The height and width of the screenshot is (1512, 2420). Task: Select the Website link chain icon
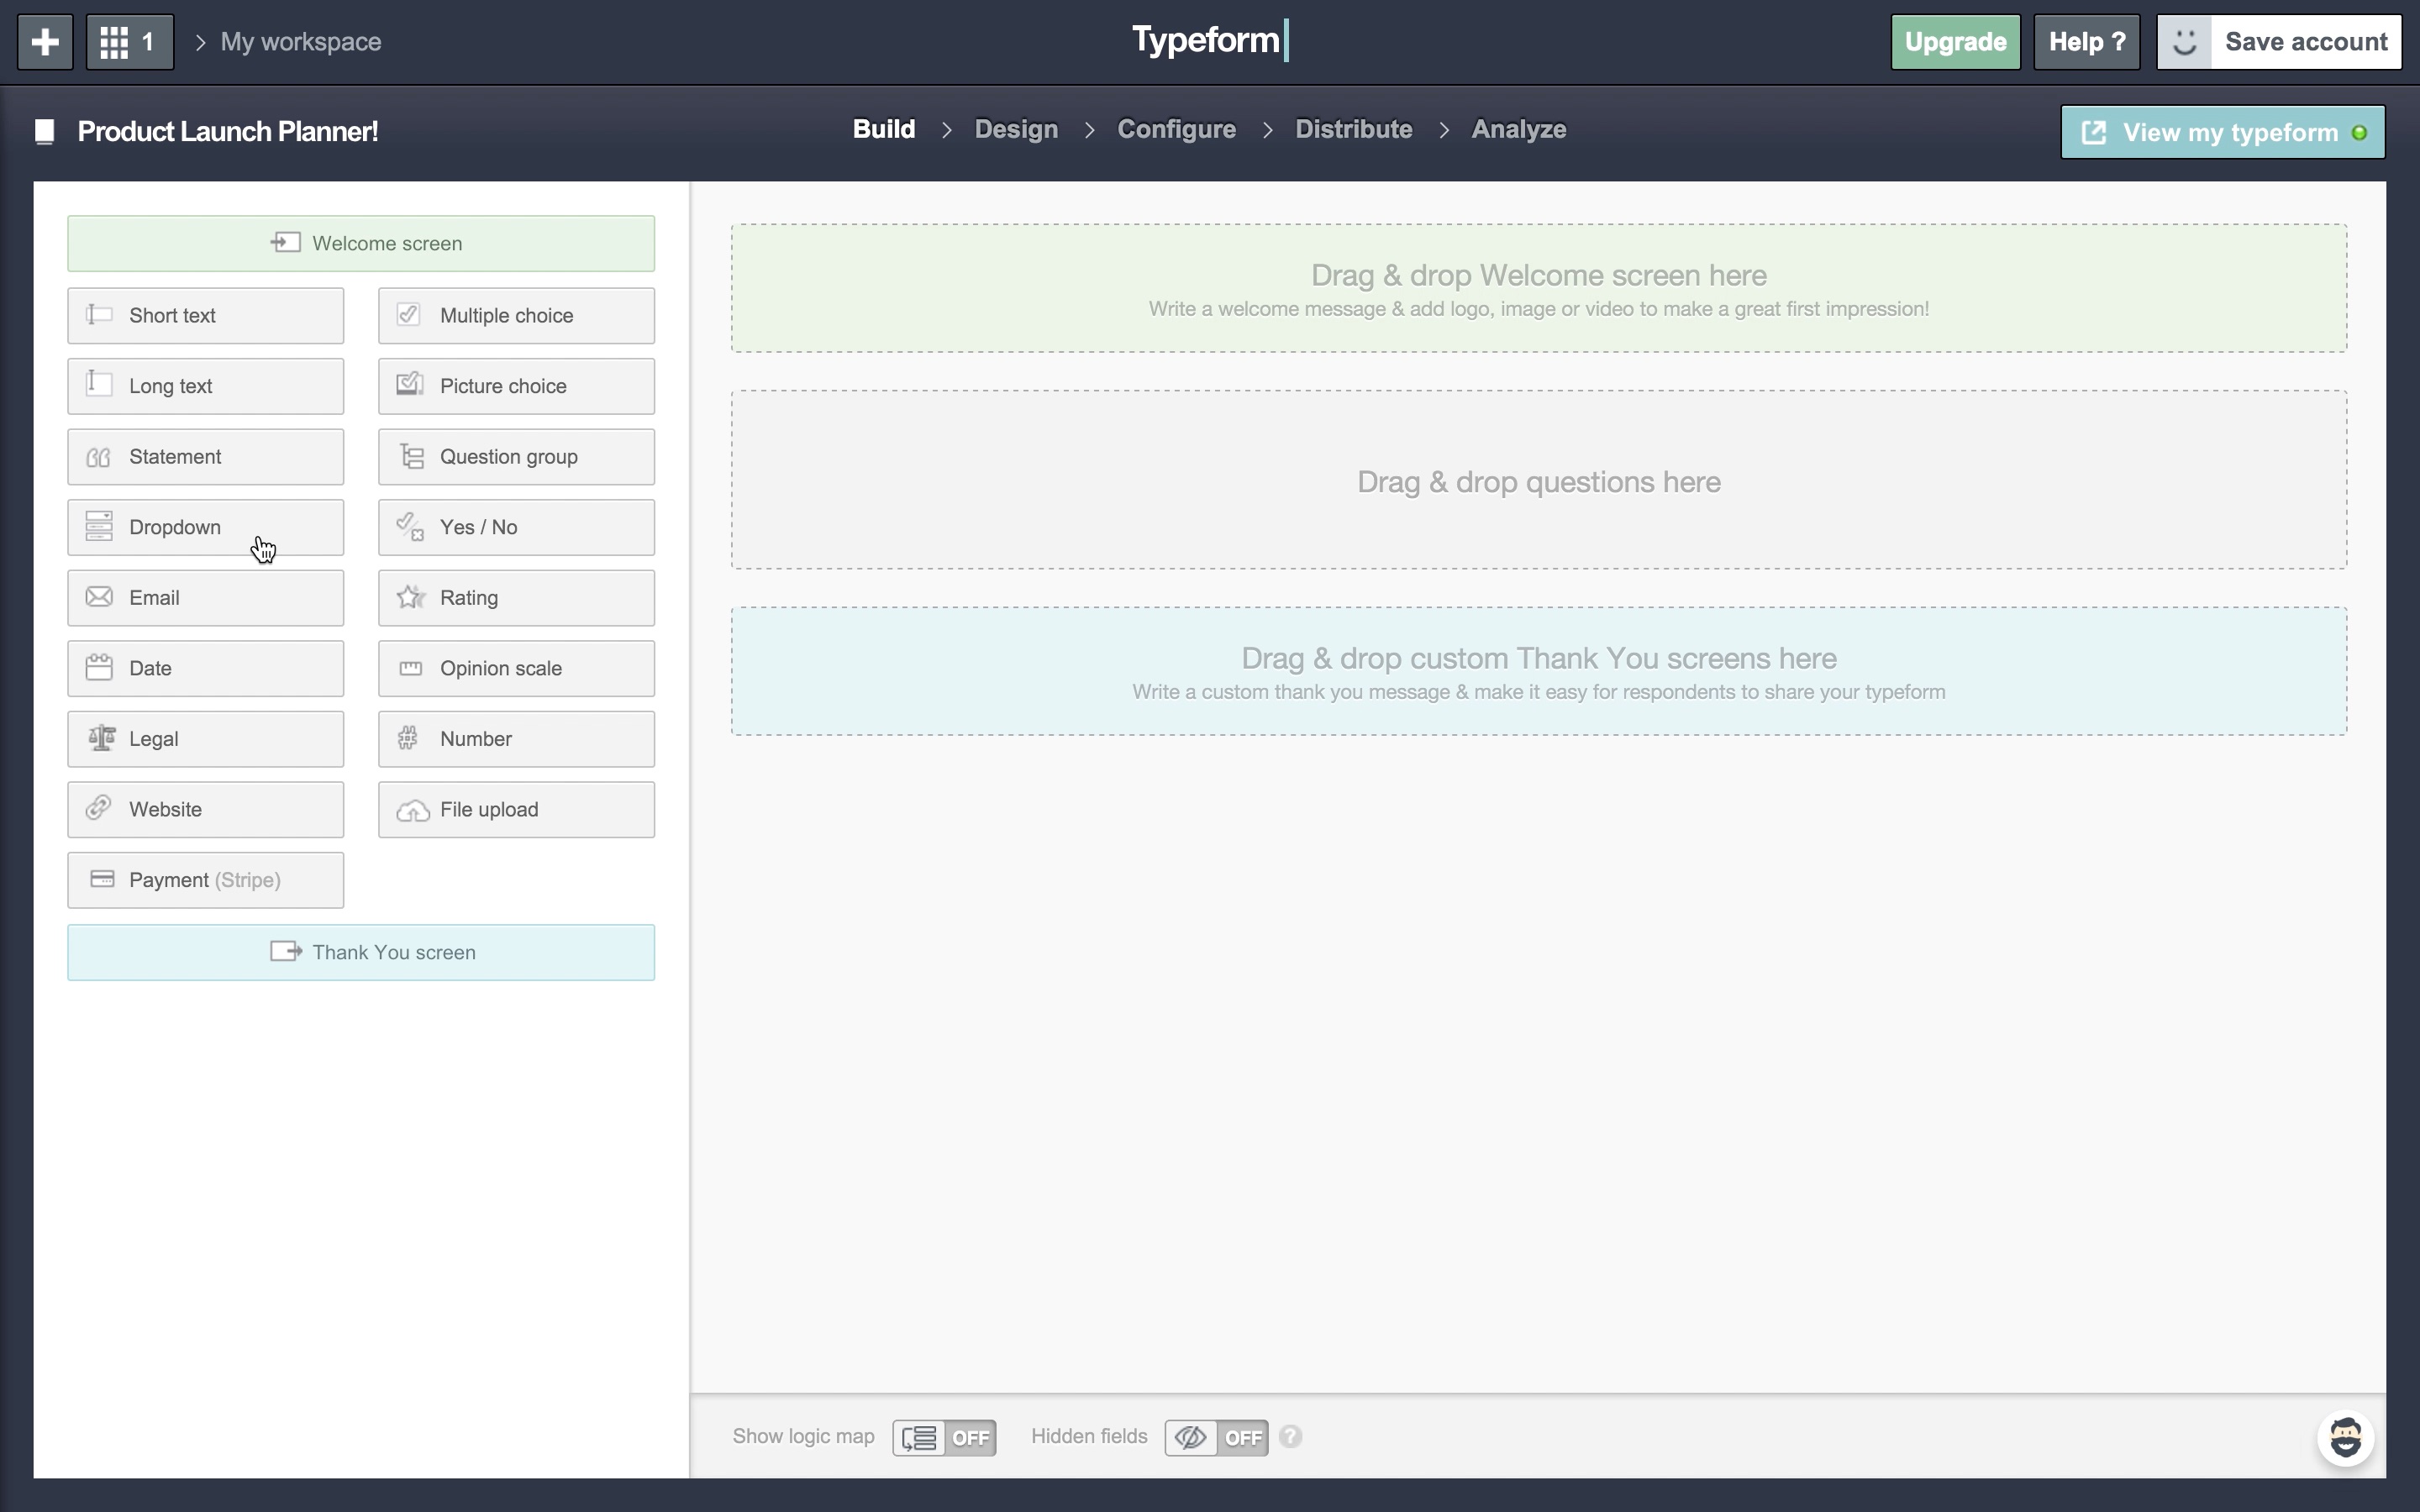coord(98,807)
